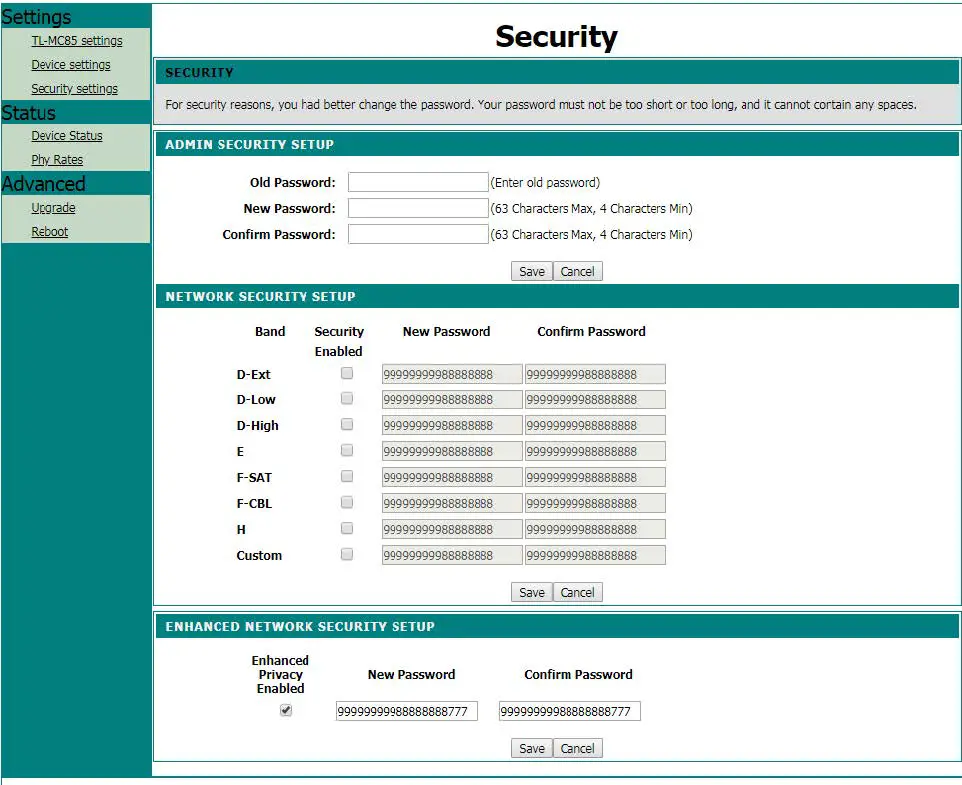The image size is (962, 785).
Task: Click the Custom band label
Action: pyautogui.click(x=259, y=556)
